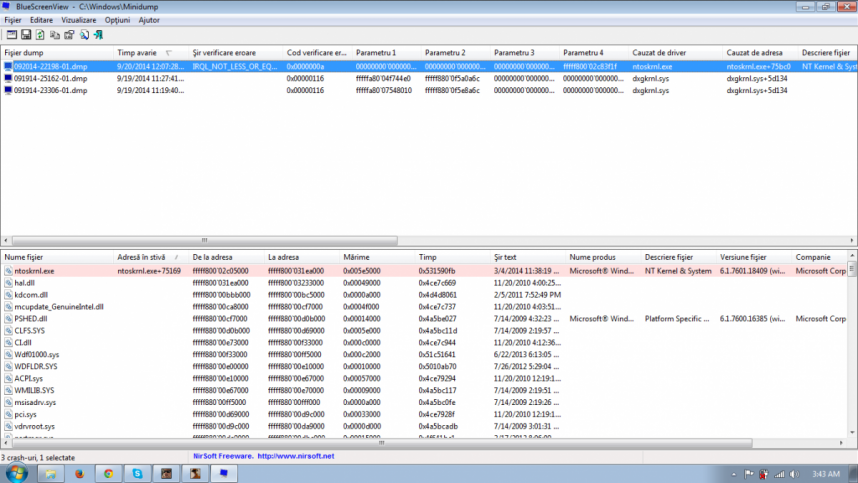Screen dimensions: 858x483
Task: Click the Windows Start button
Action: point(17,473)
